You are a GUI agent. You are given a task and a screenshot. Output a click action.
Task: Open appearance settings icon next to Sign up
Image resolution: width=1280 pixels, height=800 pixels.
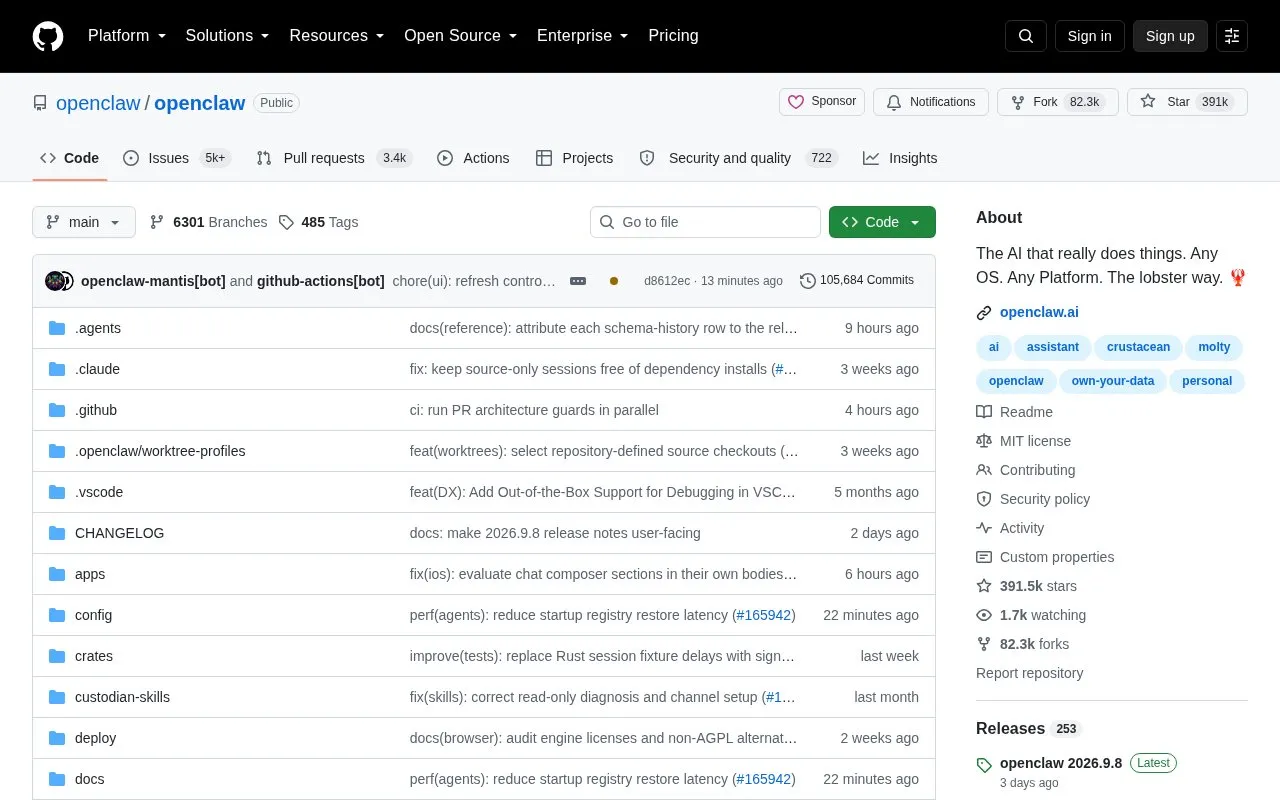point(1232,36)
